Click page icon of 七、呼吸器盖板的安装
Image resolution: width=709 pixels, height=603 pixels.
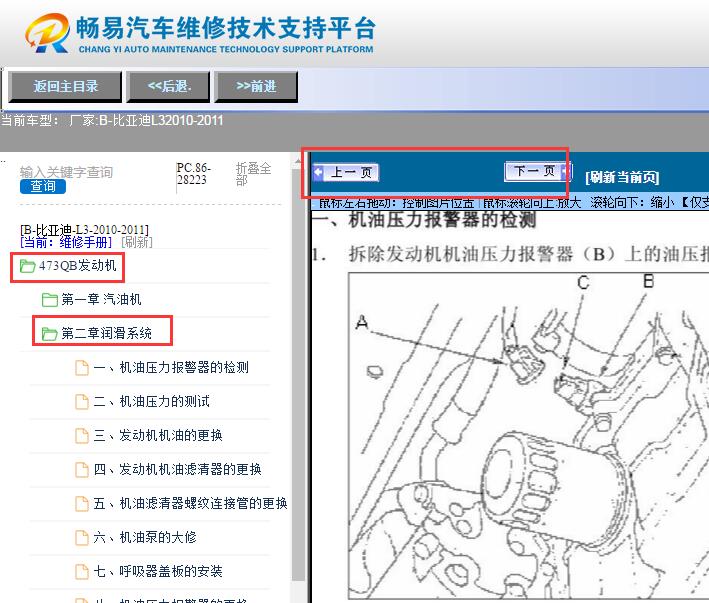(x=82, y=571)
